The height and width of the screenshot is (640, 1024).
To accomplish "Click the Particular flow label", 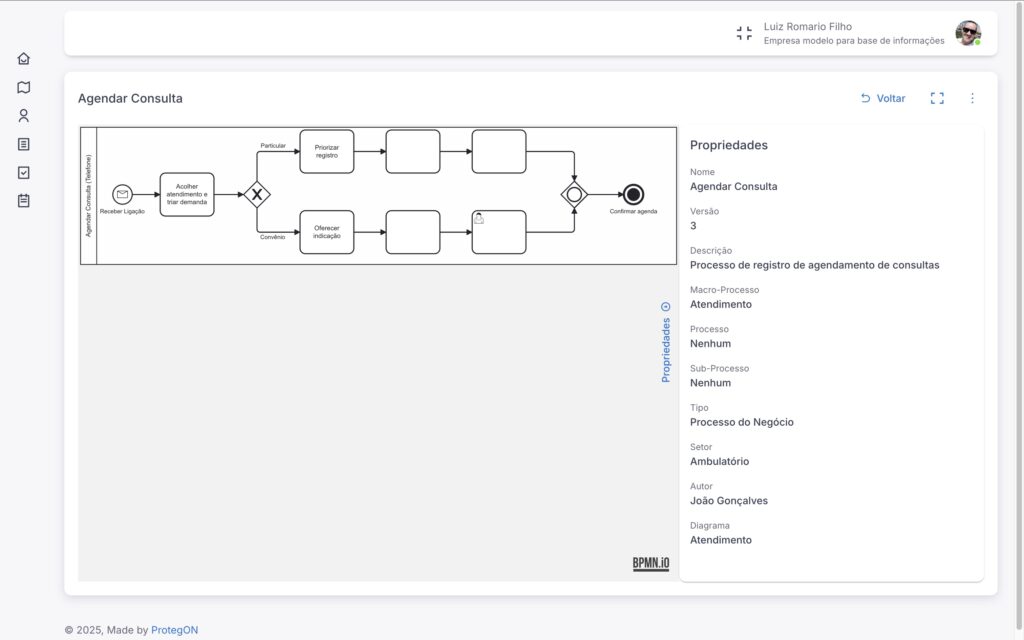I will click(x=273, y=146).
